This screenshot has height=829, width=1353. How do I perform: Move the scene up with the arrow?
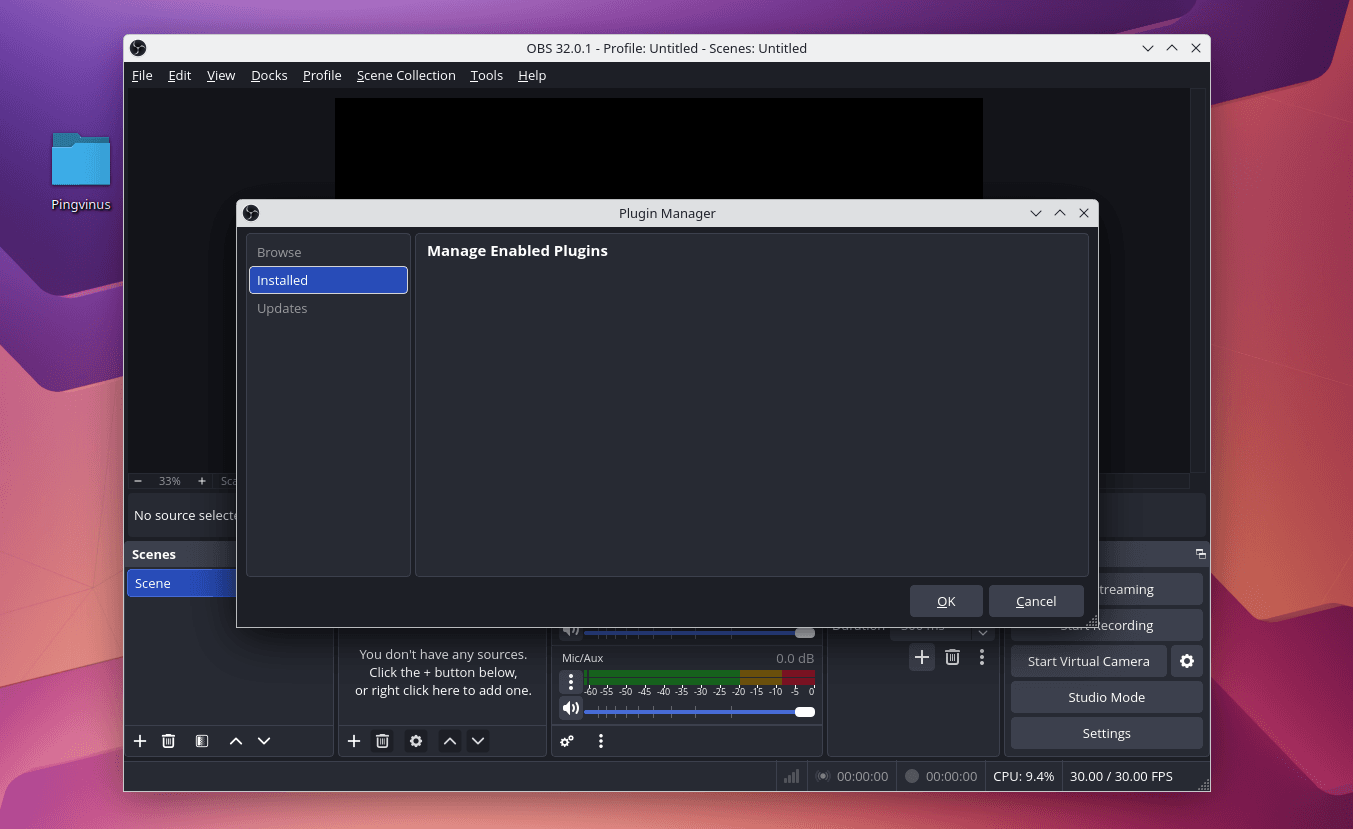(x=236, y=741)
